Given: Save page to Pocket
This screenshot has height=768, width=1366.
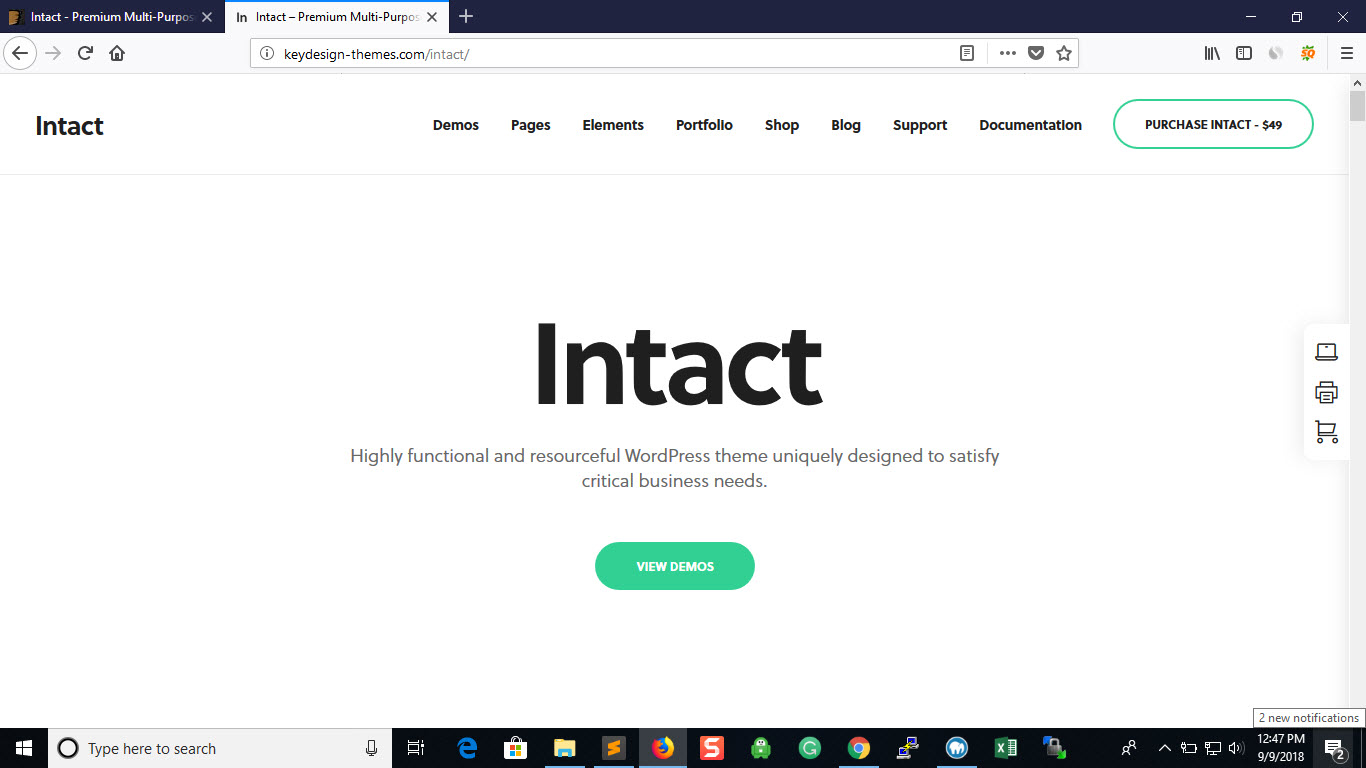Looking at the screenshot, I should pos(1036,54).
